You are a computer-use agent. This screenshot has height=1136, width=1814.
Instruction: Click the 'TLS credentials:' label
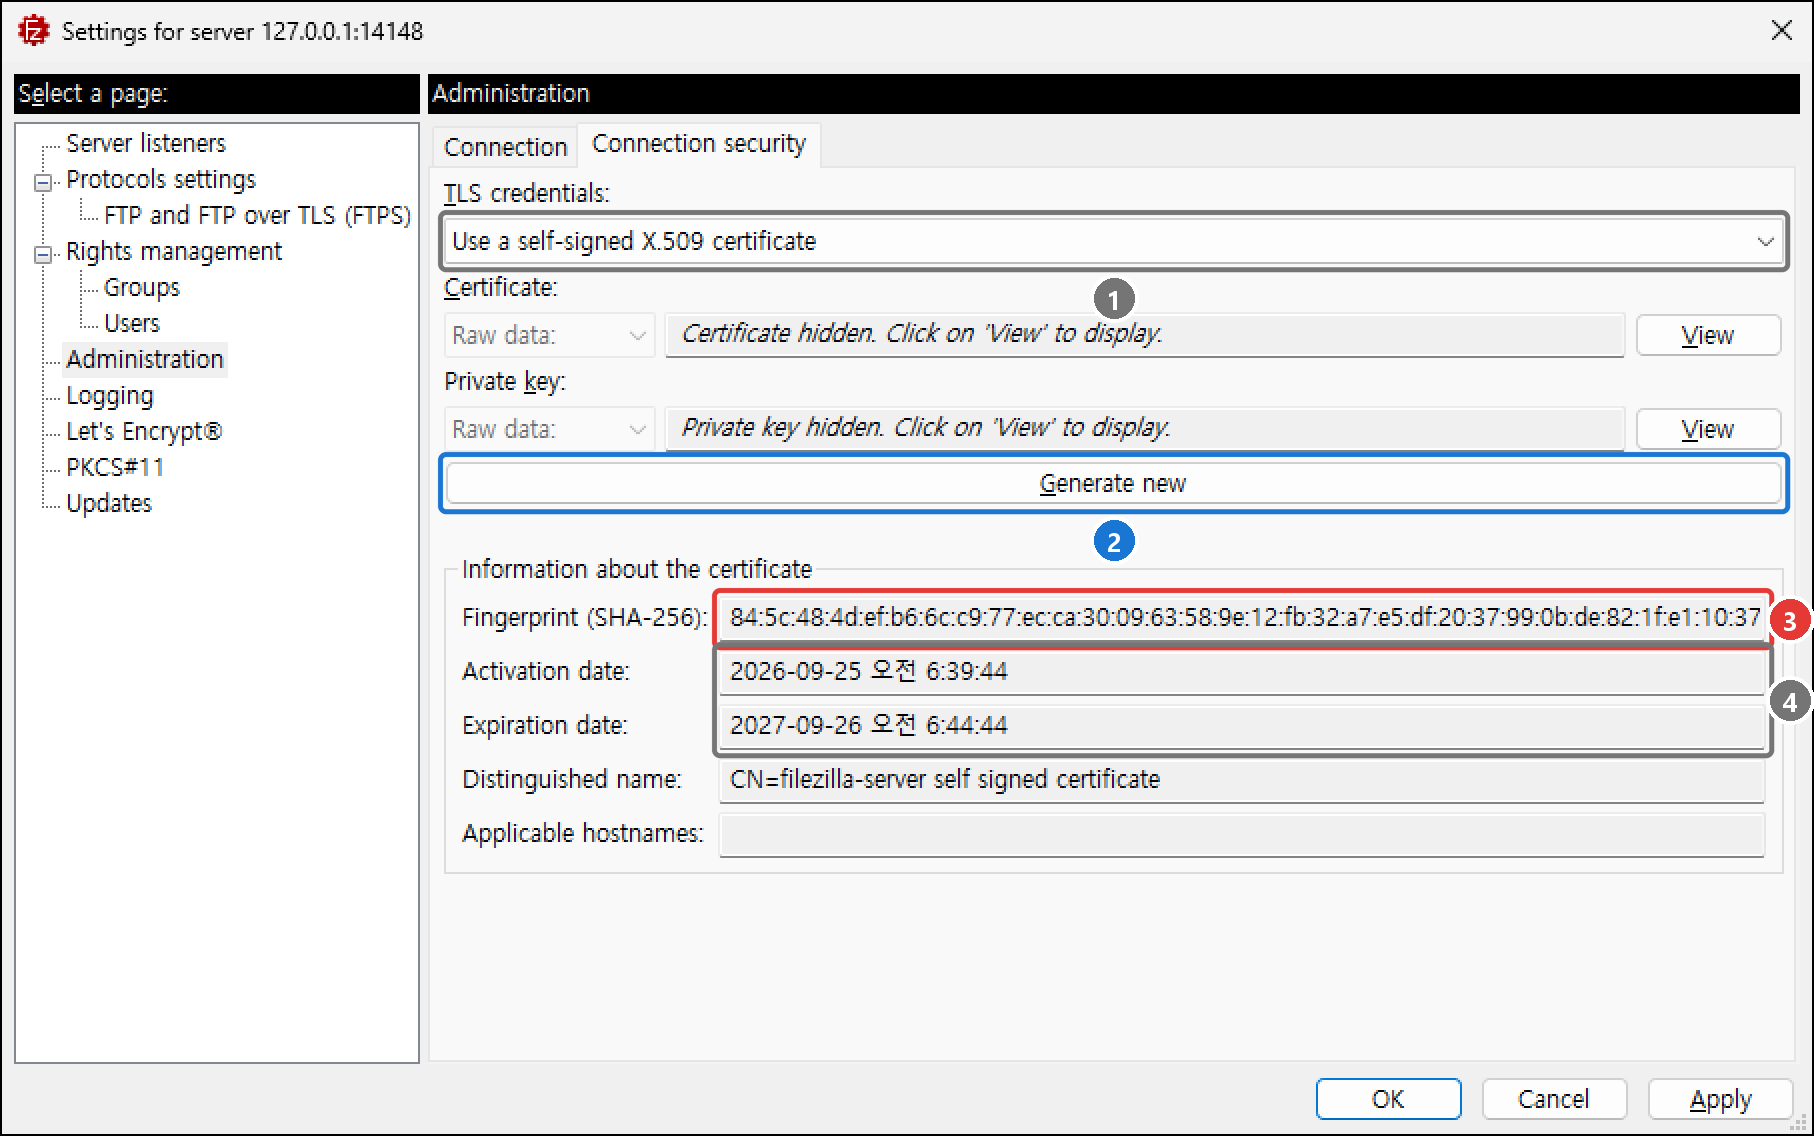pyautogui.click(x=526, y=193)
